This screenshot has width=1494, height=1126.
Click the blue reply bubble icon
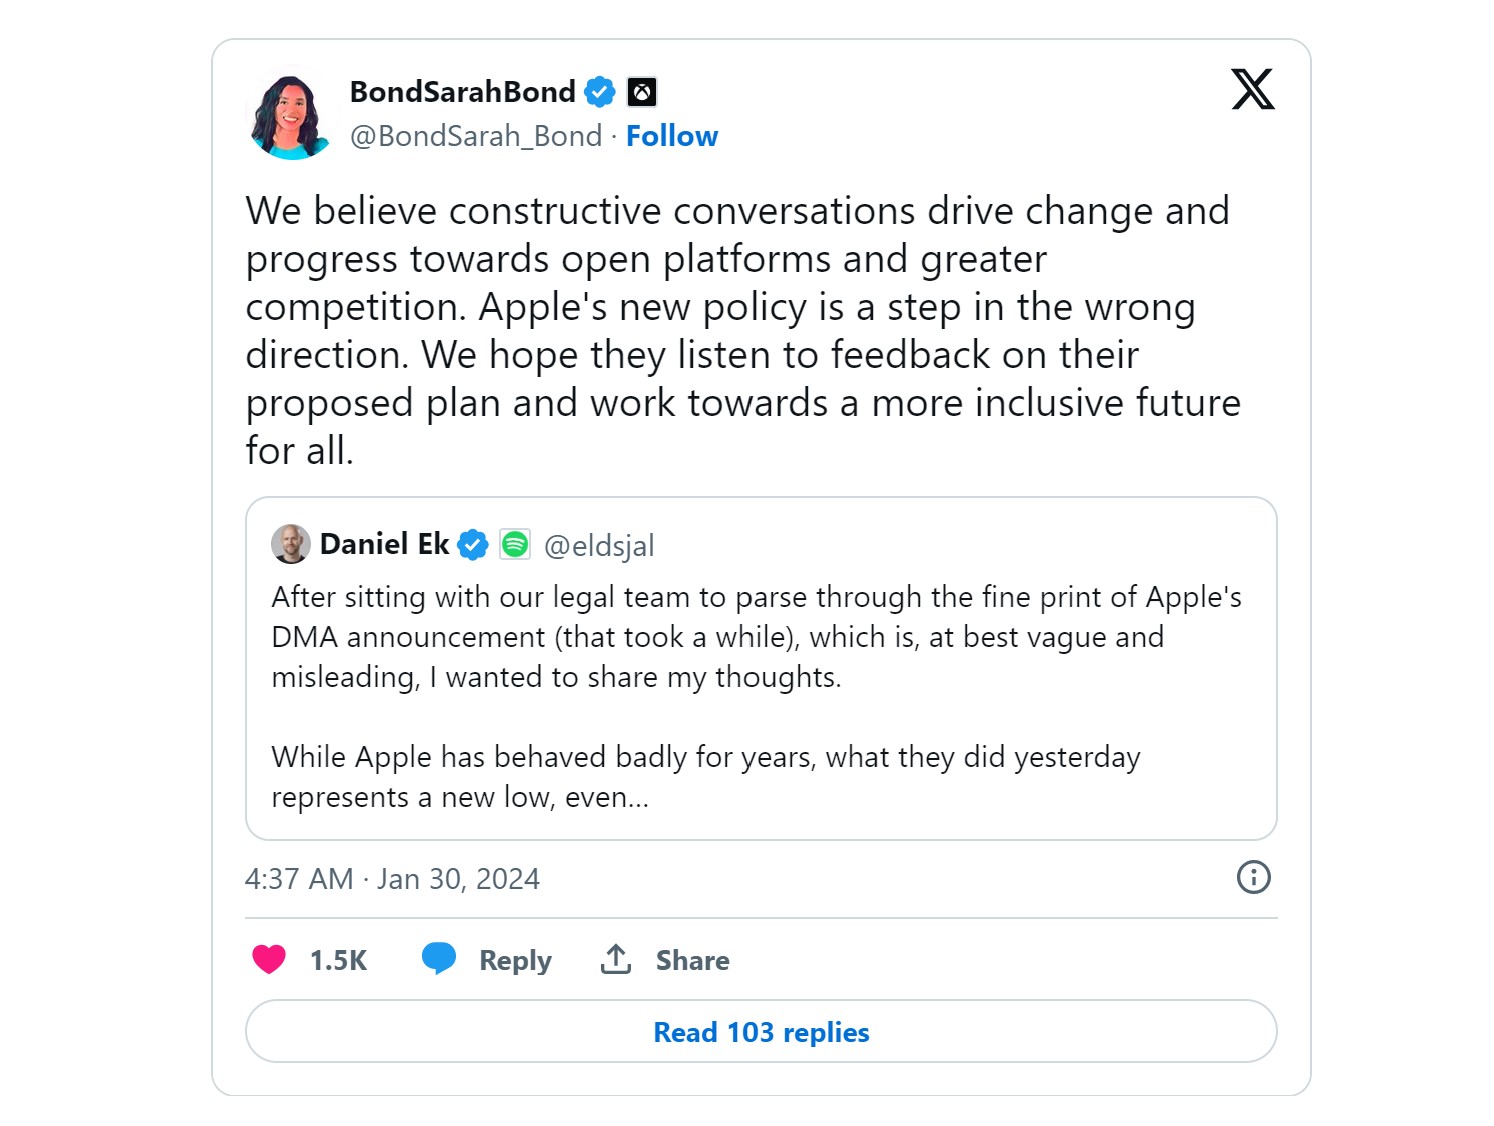(x=439, y=958)
